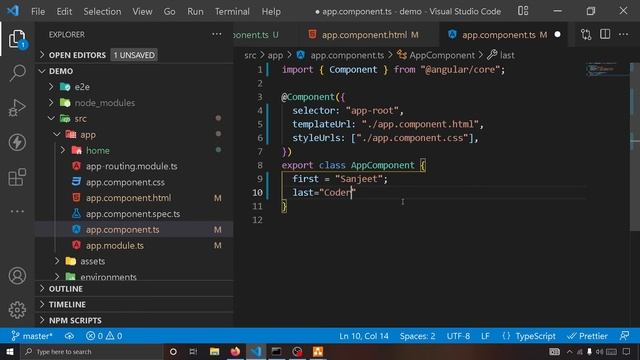640x360 pixels.
Task: Click the master branch indicator
Action: pyautogui.click(x=32, y=336)
